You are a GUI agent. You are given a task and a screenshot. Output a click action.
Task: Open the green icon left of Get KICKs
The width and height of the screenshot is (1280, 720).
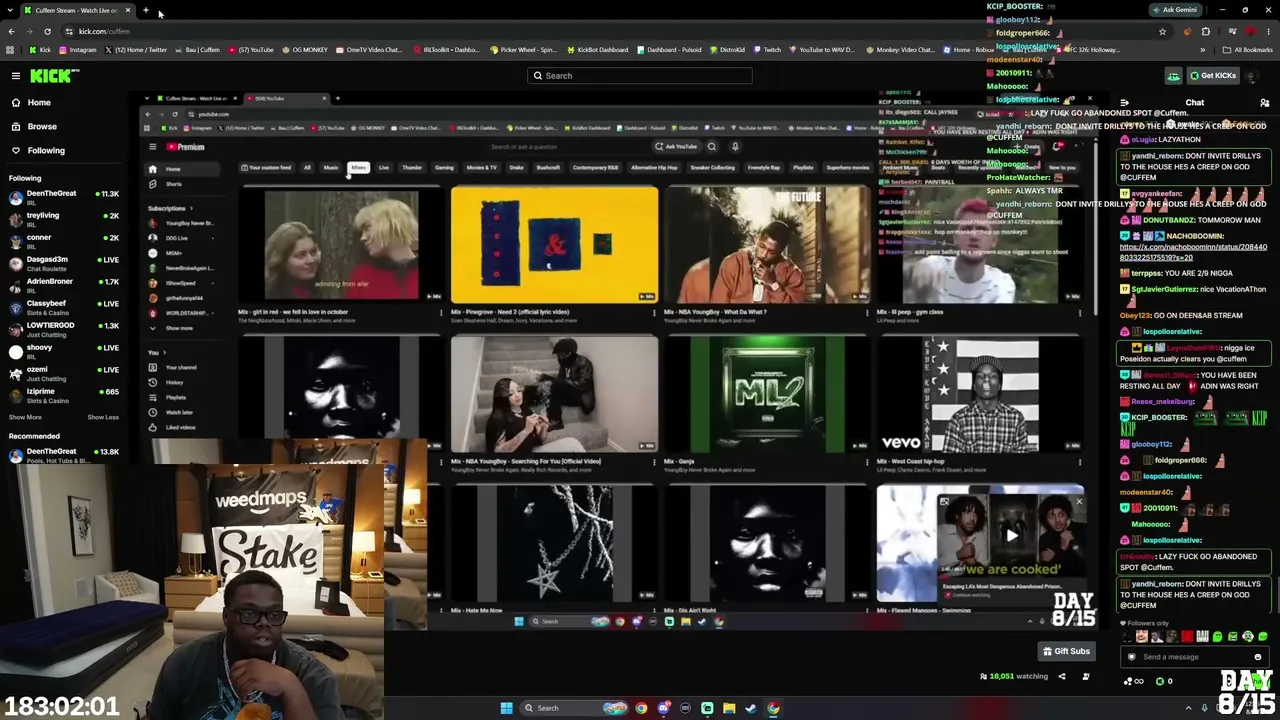pos(1173,76)
